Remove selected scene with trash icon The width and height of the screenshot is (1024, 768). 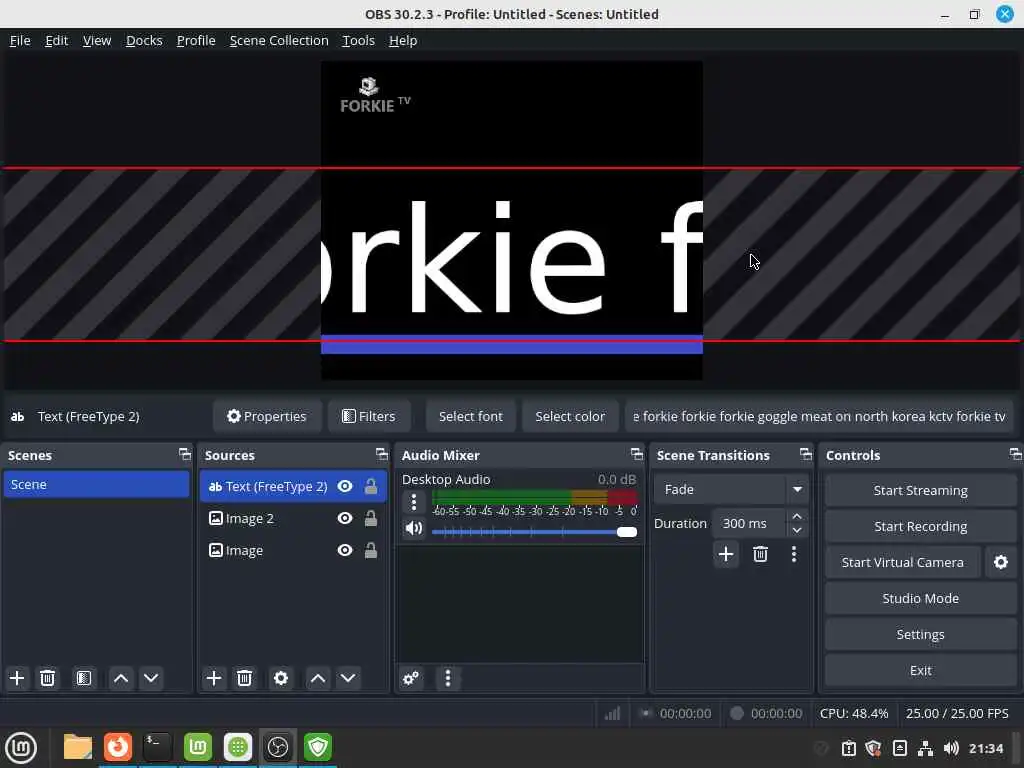click(x=48, y=678)
